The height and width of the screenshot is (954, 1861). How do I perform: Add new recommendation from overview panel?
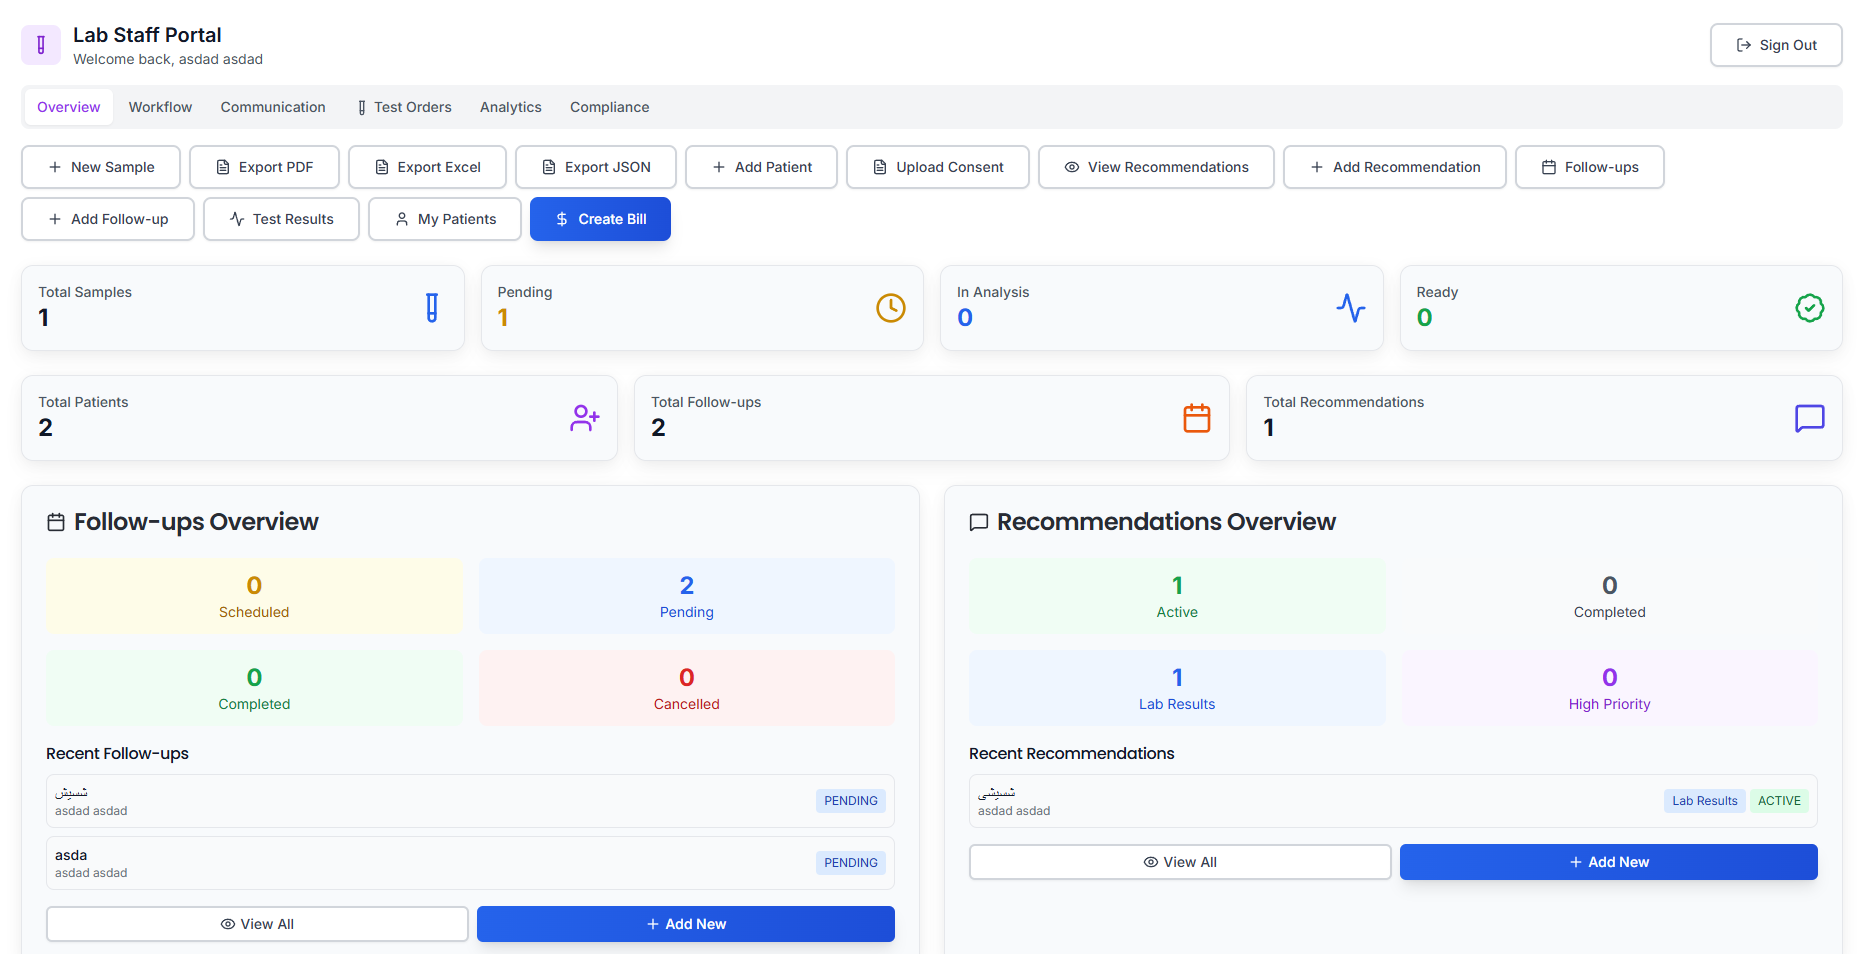click(x=1608, y=862)
